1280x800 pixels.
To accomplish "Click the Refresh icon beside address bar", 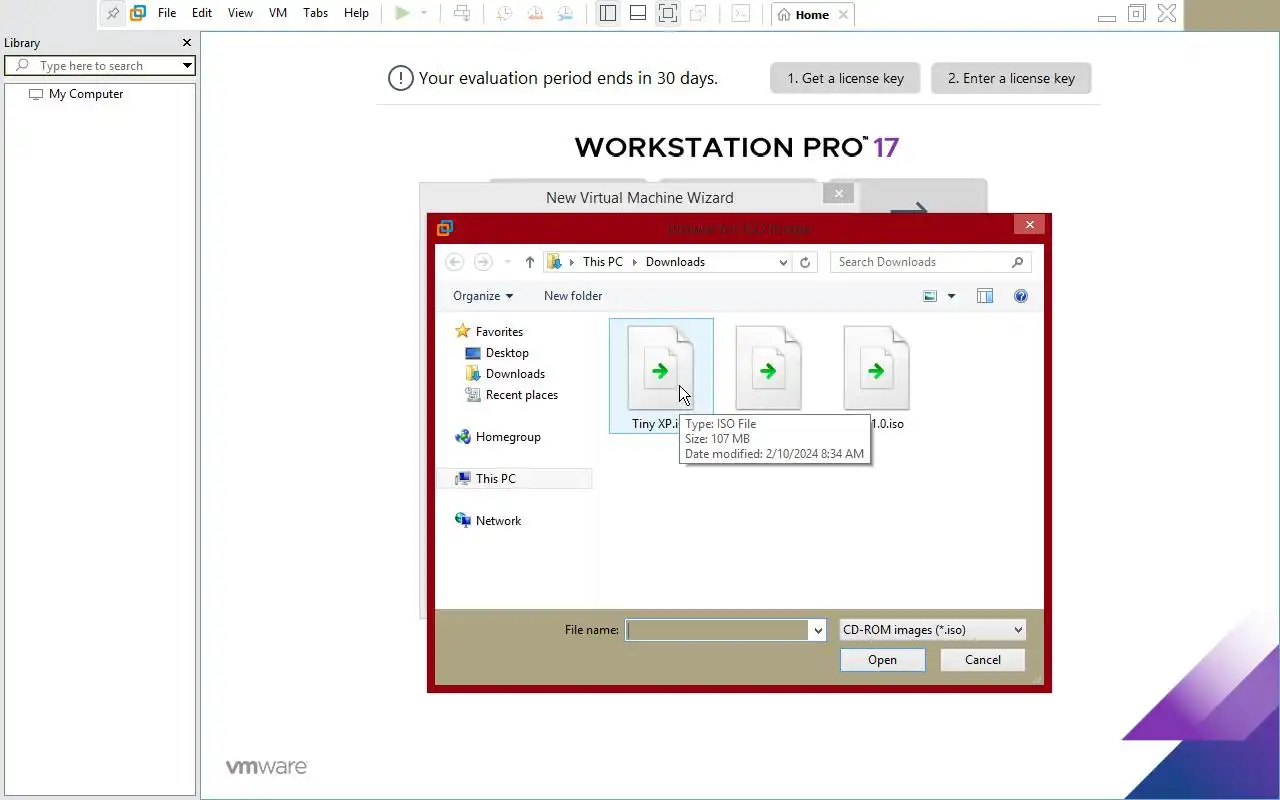I will tap(805, 262).
